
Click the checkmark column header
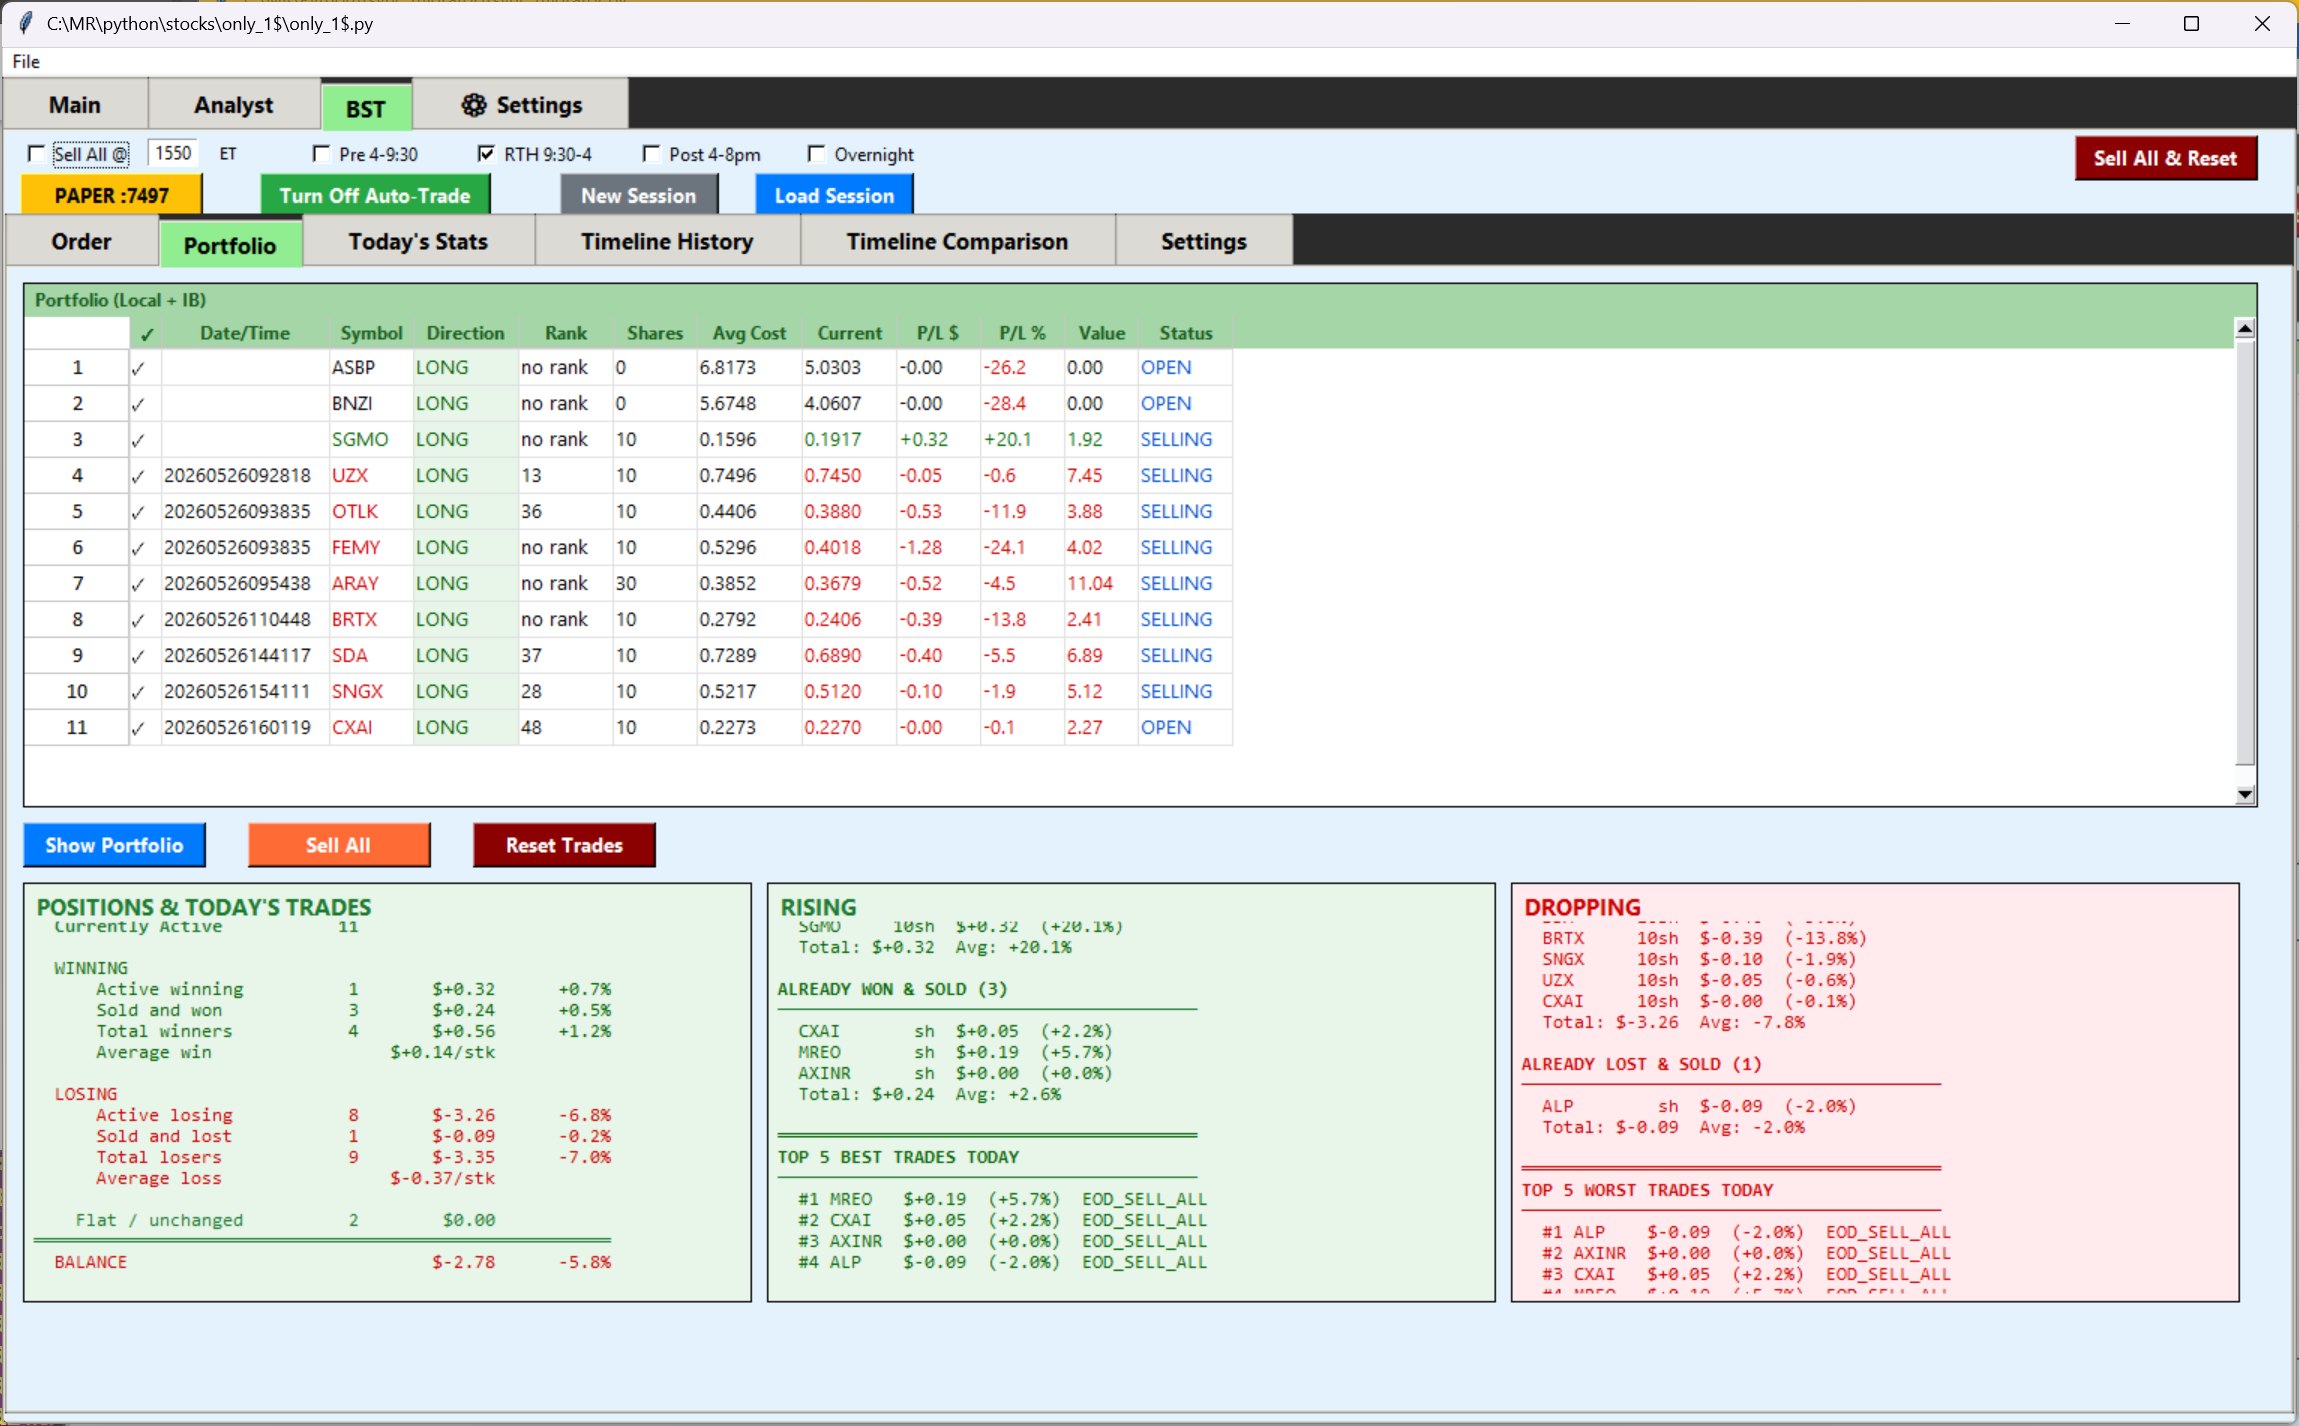click(146, 334)
